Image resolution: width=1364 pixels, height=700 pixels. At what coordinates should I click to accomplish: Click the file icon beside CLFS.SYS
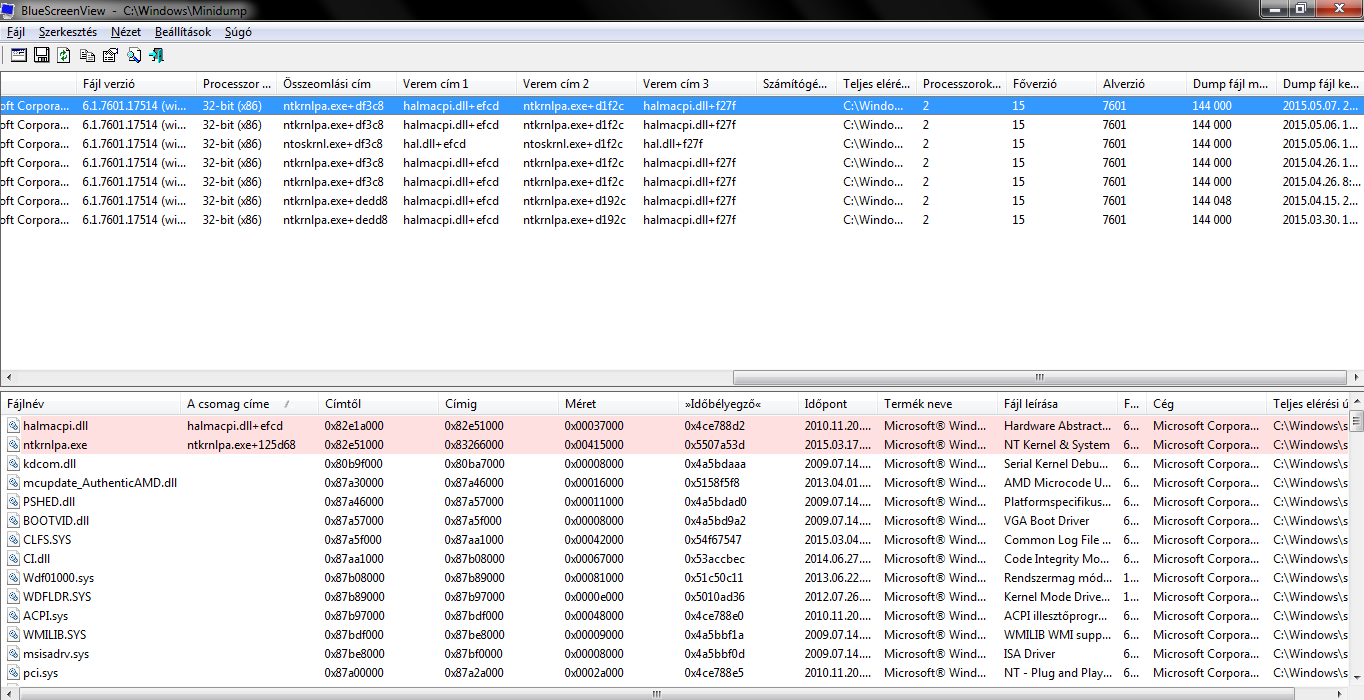14,540
